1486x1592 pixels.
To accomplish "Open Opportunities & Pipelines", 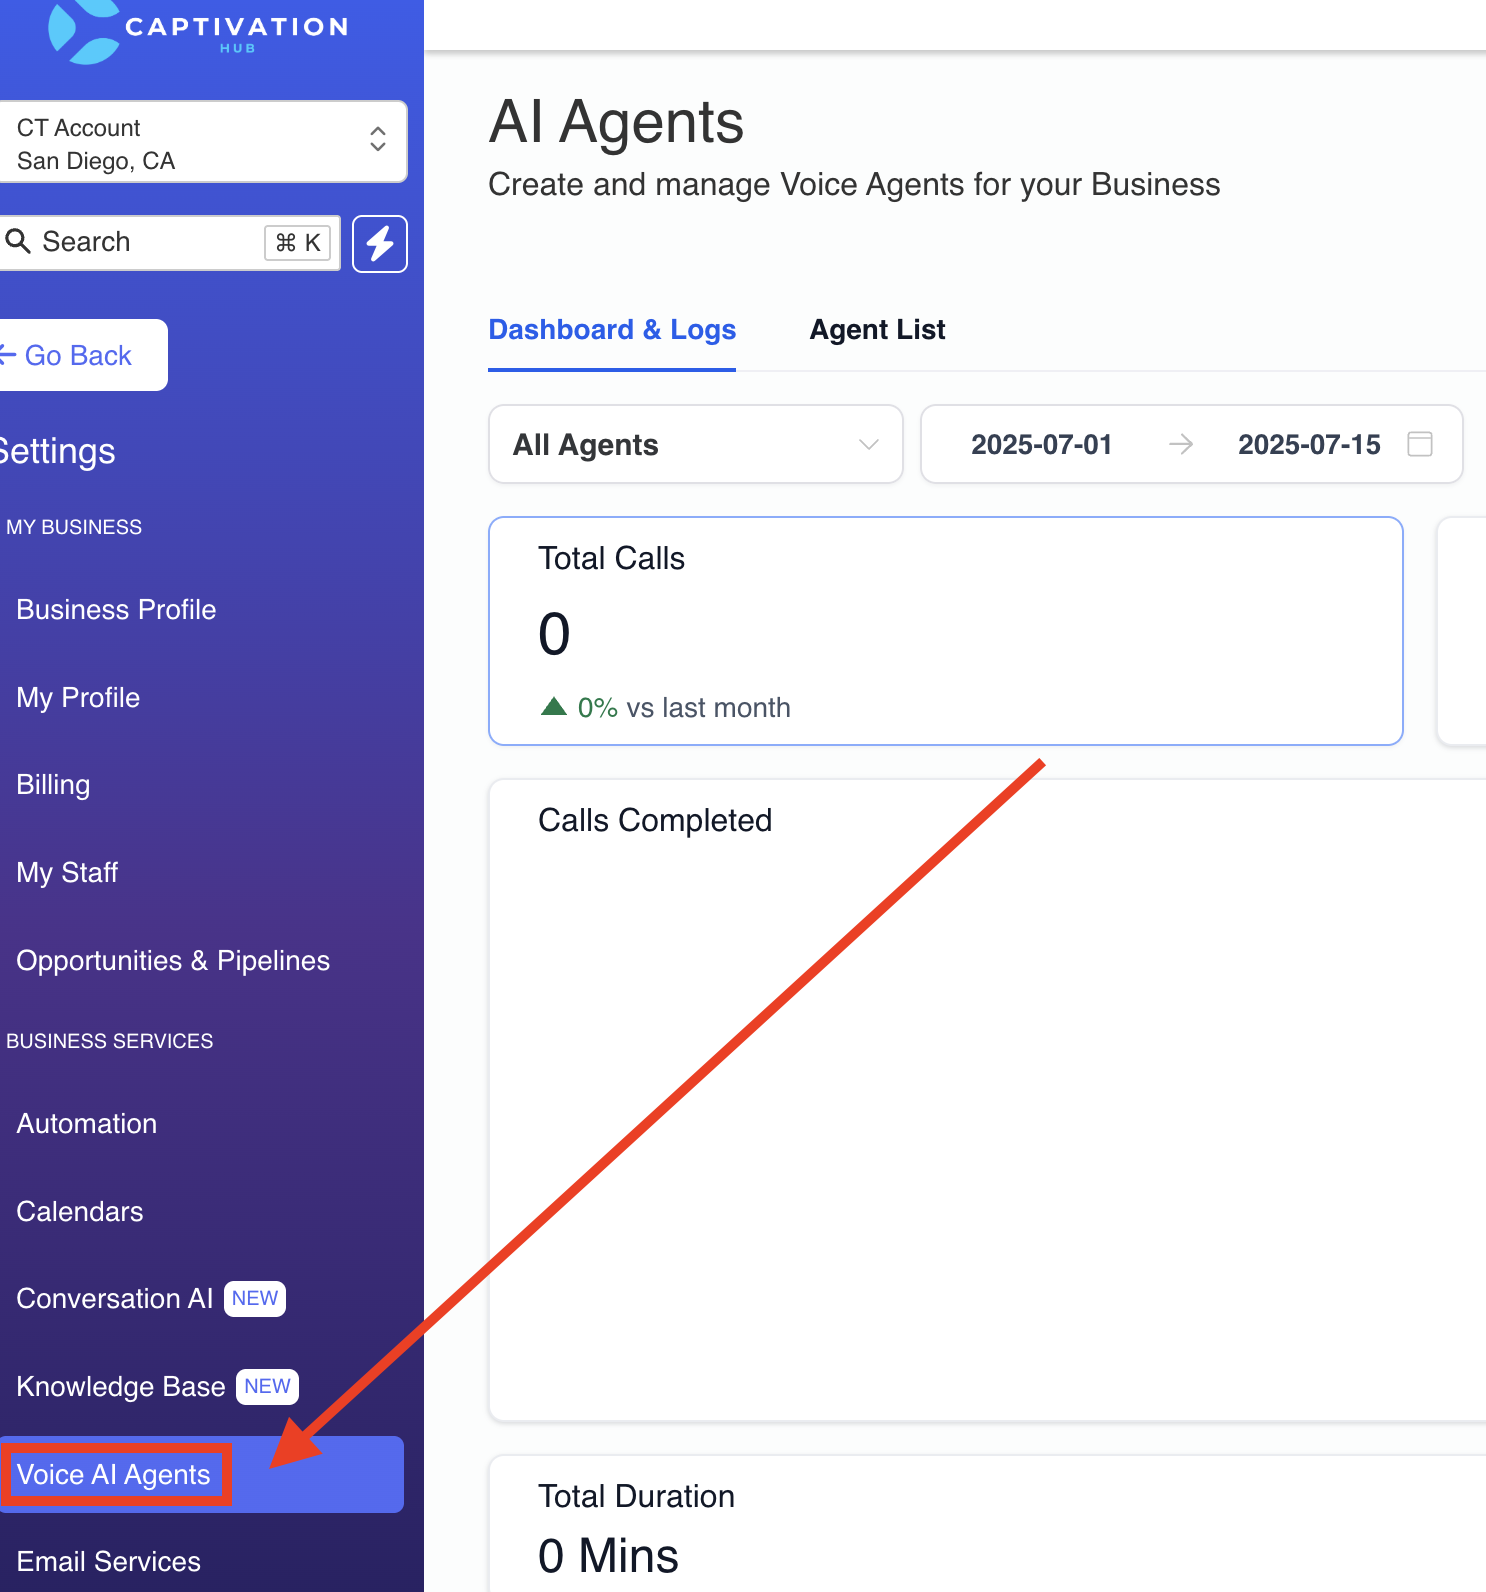I will 173,961.
